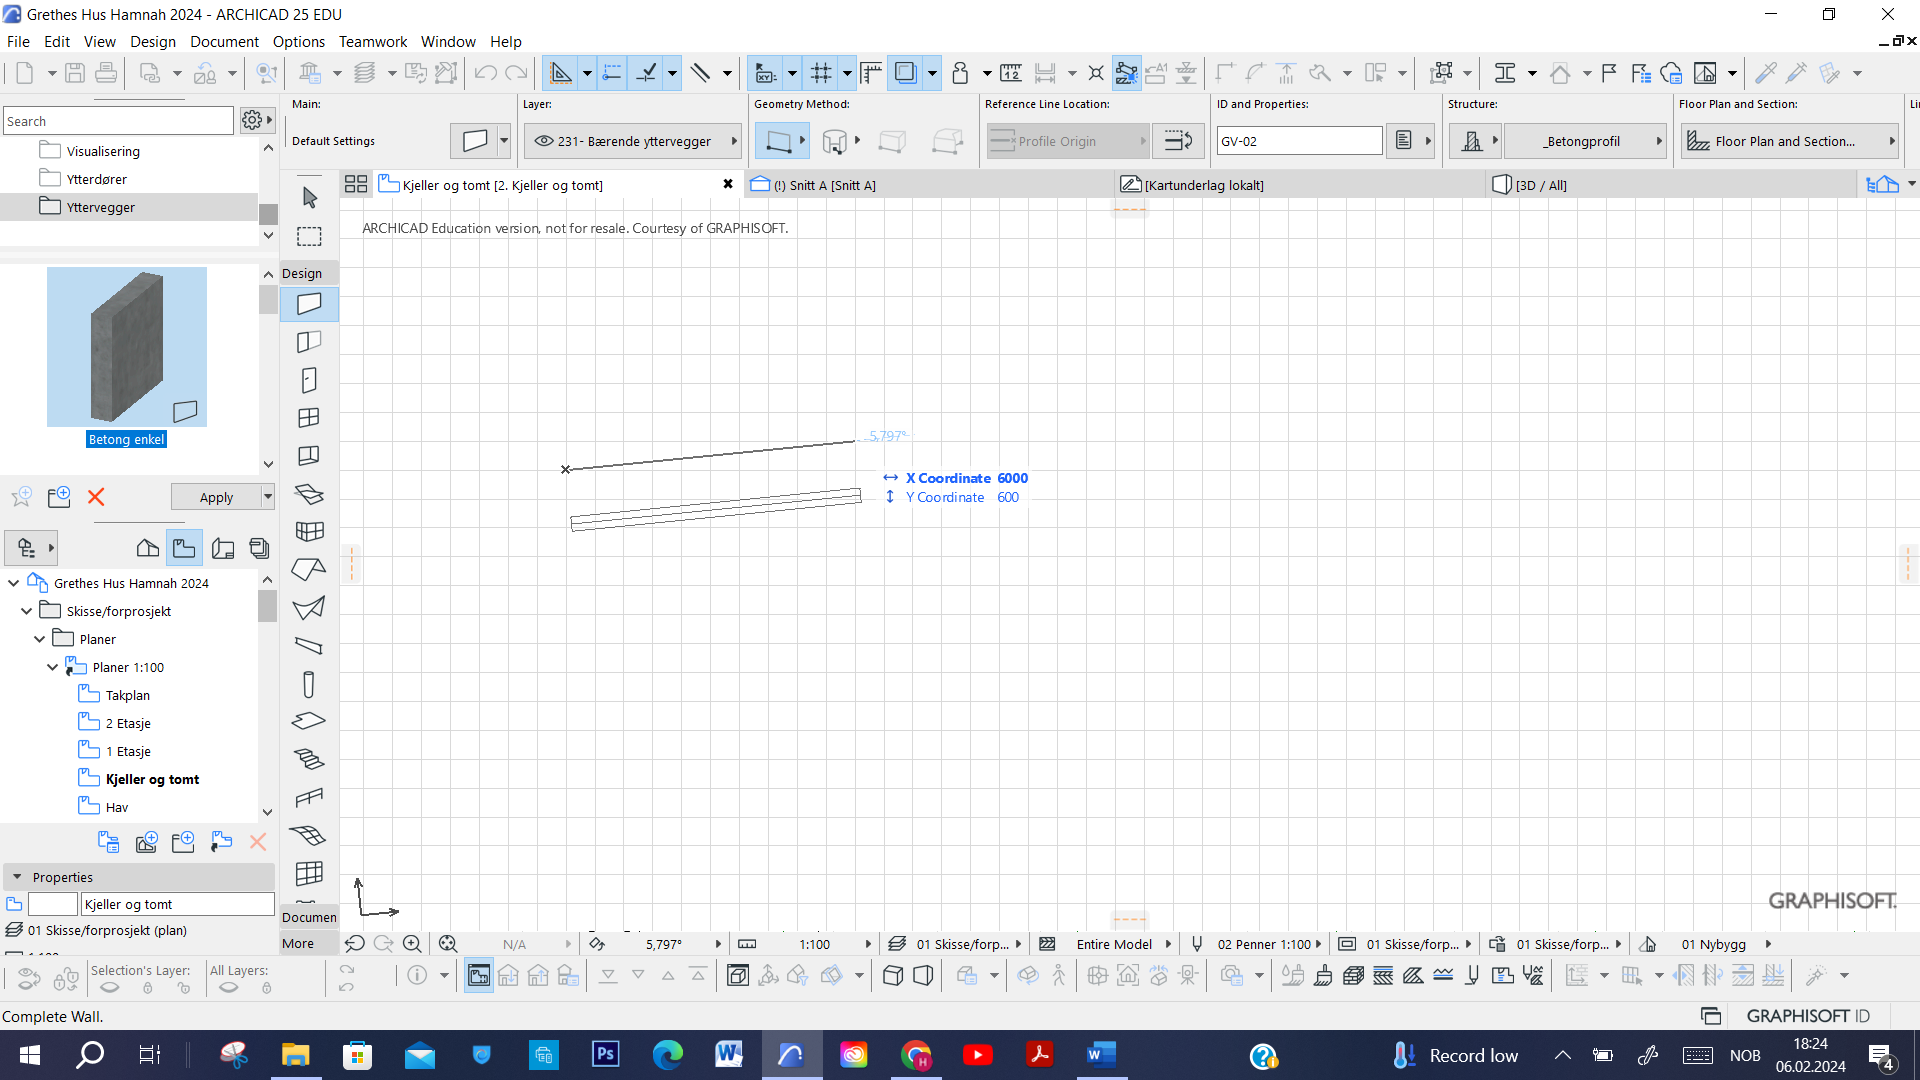Toggle grid snap in toolbar
Viewport: 1920px width, 1080px height.
pos(821,73)
